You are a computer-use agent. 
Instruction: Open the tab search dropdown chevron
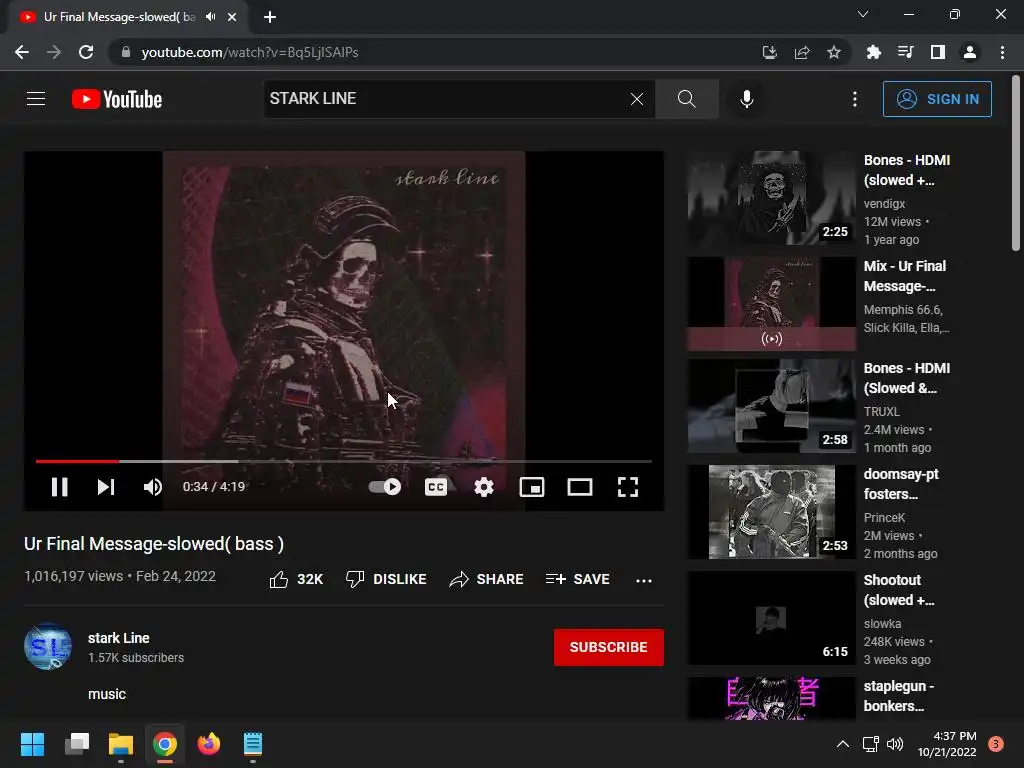coord(863,14)
